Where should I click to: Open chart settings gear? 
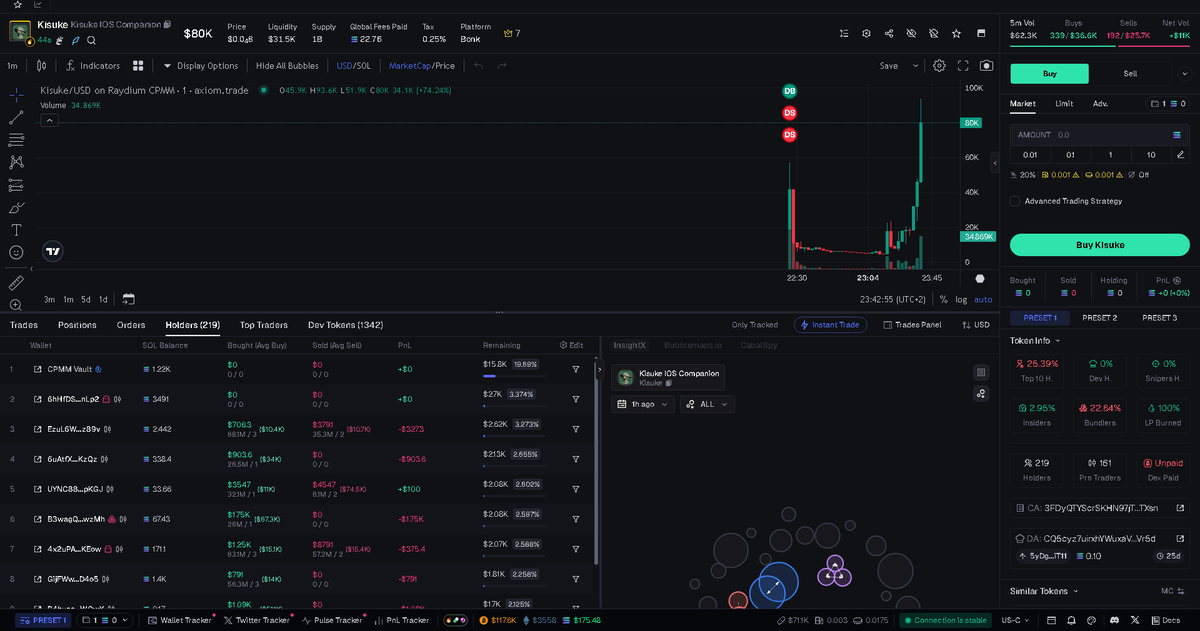pyautogui.click(x=939, y=66)
